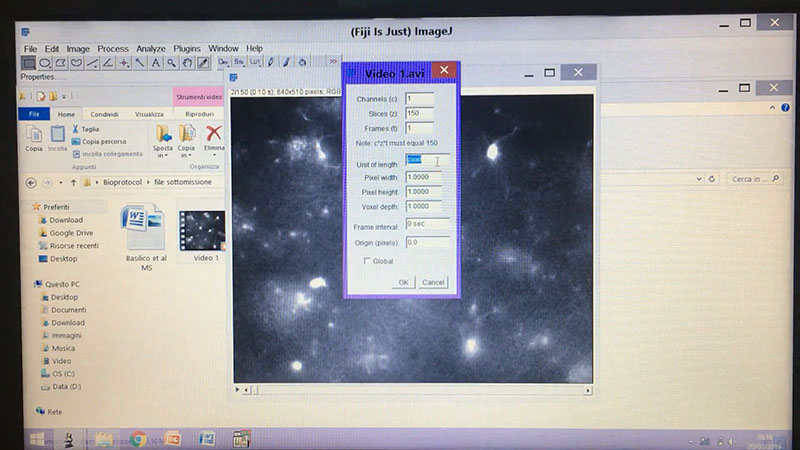
Task: Click the Pixel width field
Action: tap(423, 177)
